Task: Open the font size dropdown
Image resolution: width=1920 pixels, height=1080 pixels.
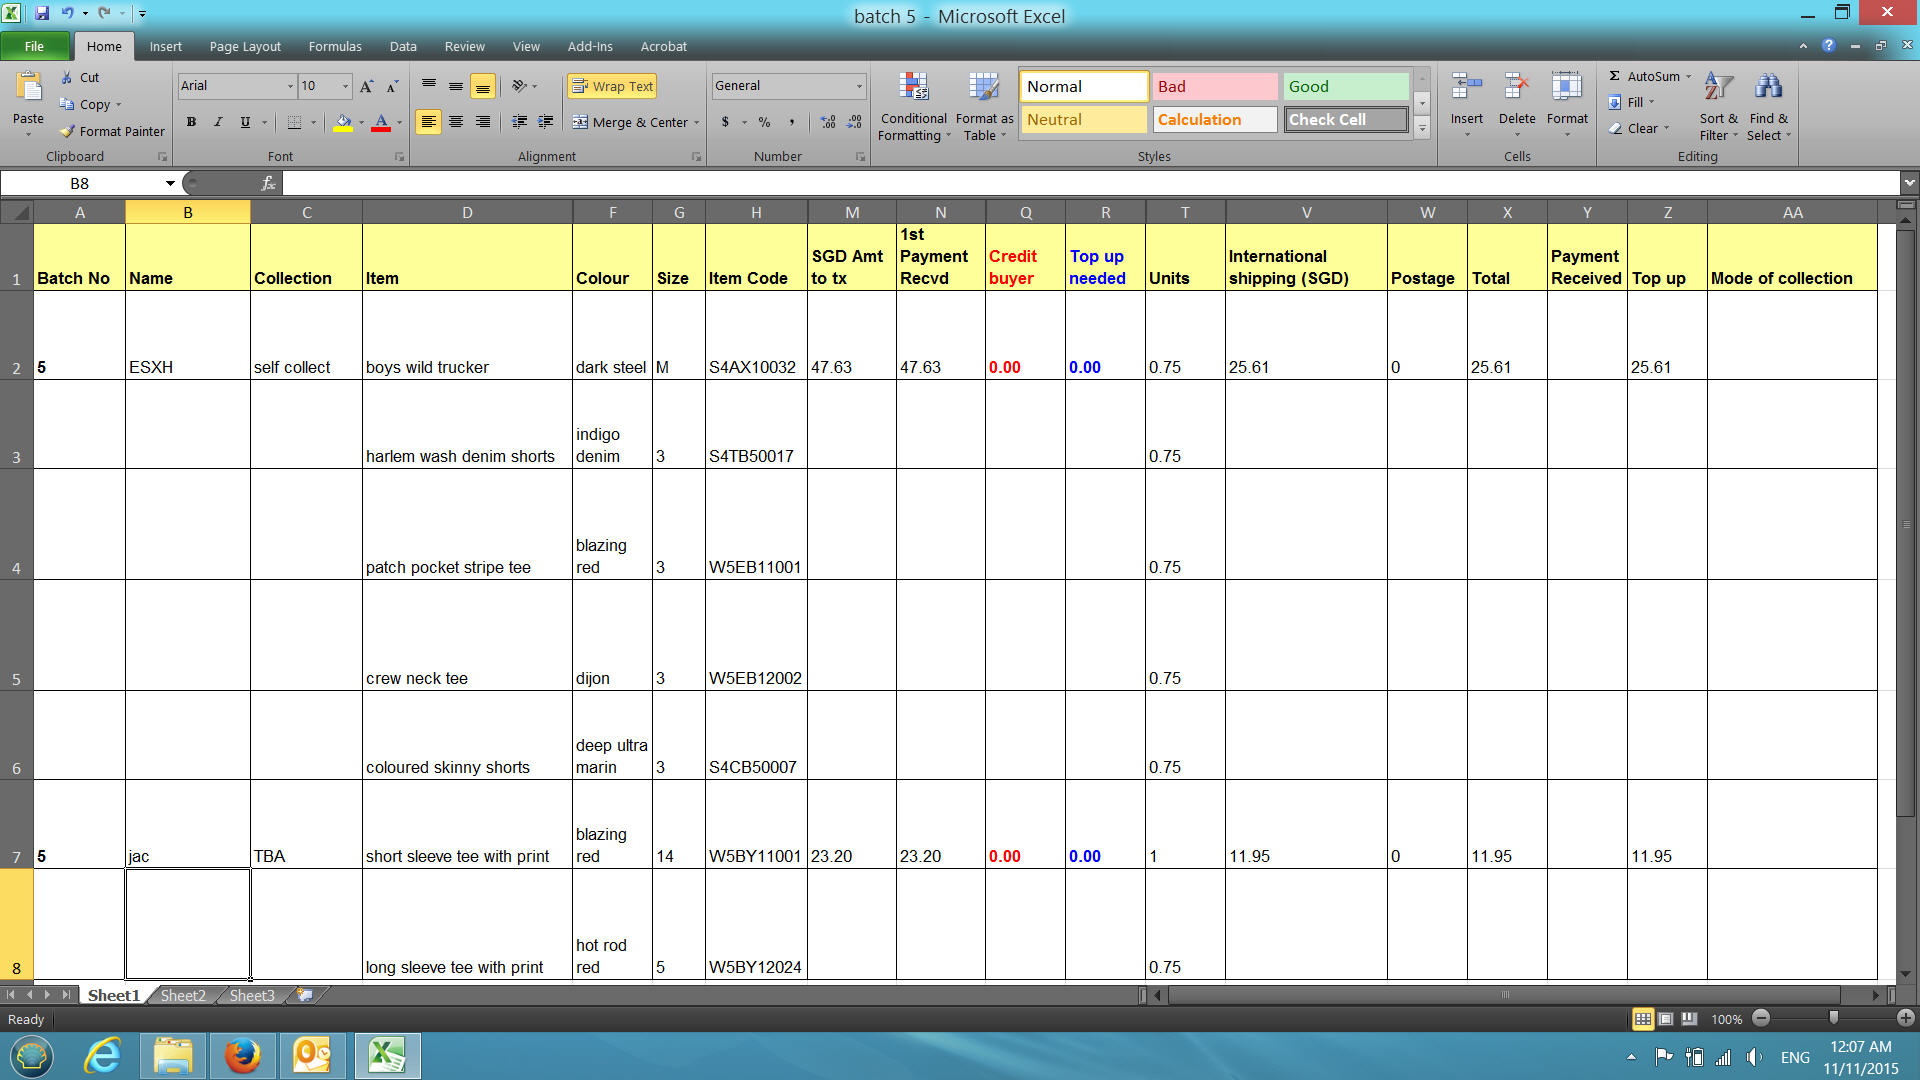Action: point(346,86)
